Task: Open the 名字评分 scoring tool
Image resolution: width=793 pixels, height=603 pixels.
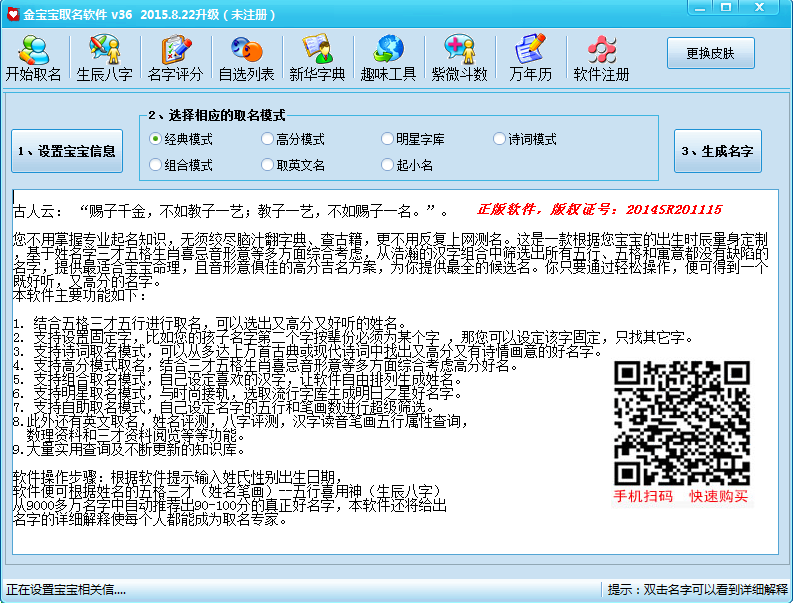Action: [175, 58]
